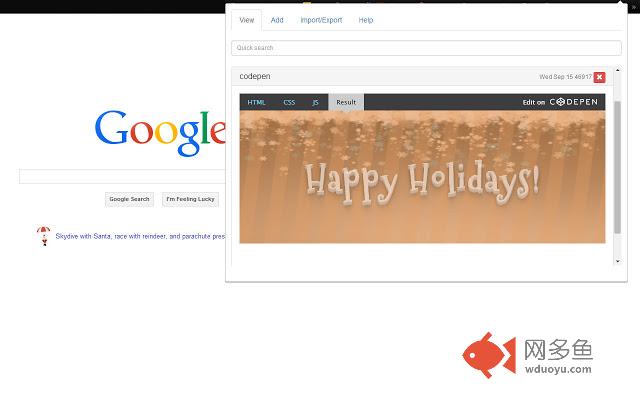Select the Result tab in the CodePen embed
This screenshot has height=400, width=640.
point(346,102)
